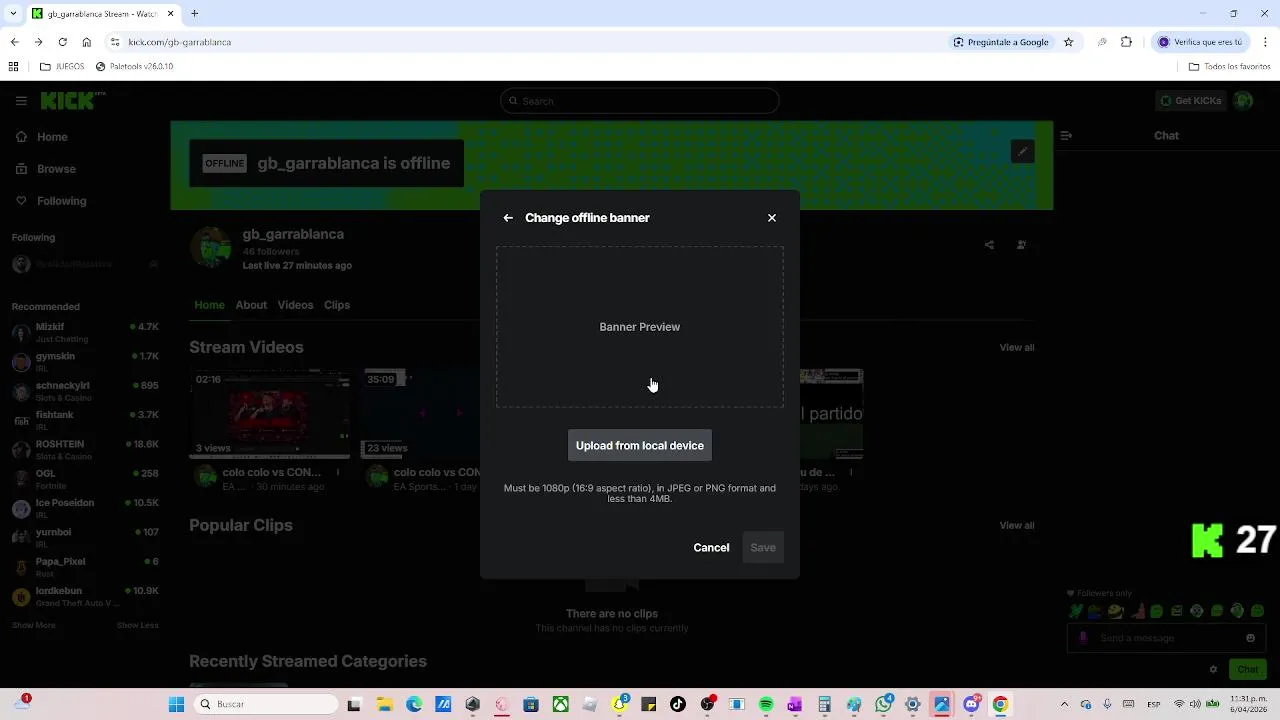Open TikTok from the taskbar
The height and width of the screenshot is (720, 1280).
click(x=678, y=704)
